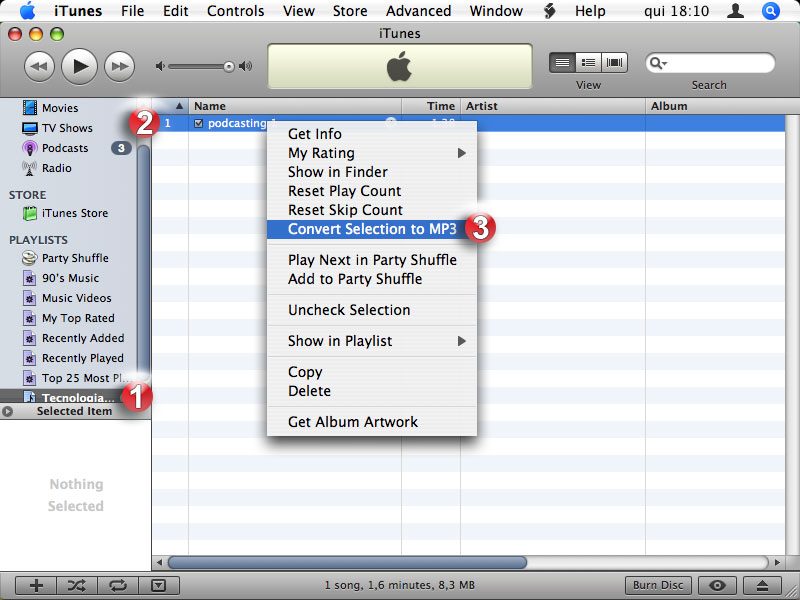800x600 pixels.
Task: Switch to Cover Flow view mode
Action: pyautogui.click(x=614, y=63)
